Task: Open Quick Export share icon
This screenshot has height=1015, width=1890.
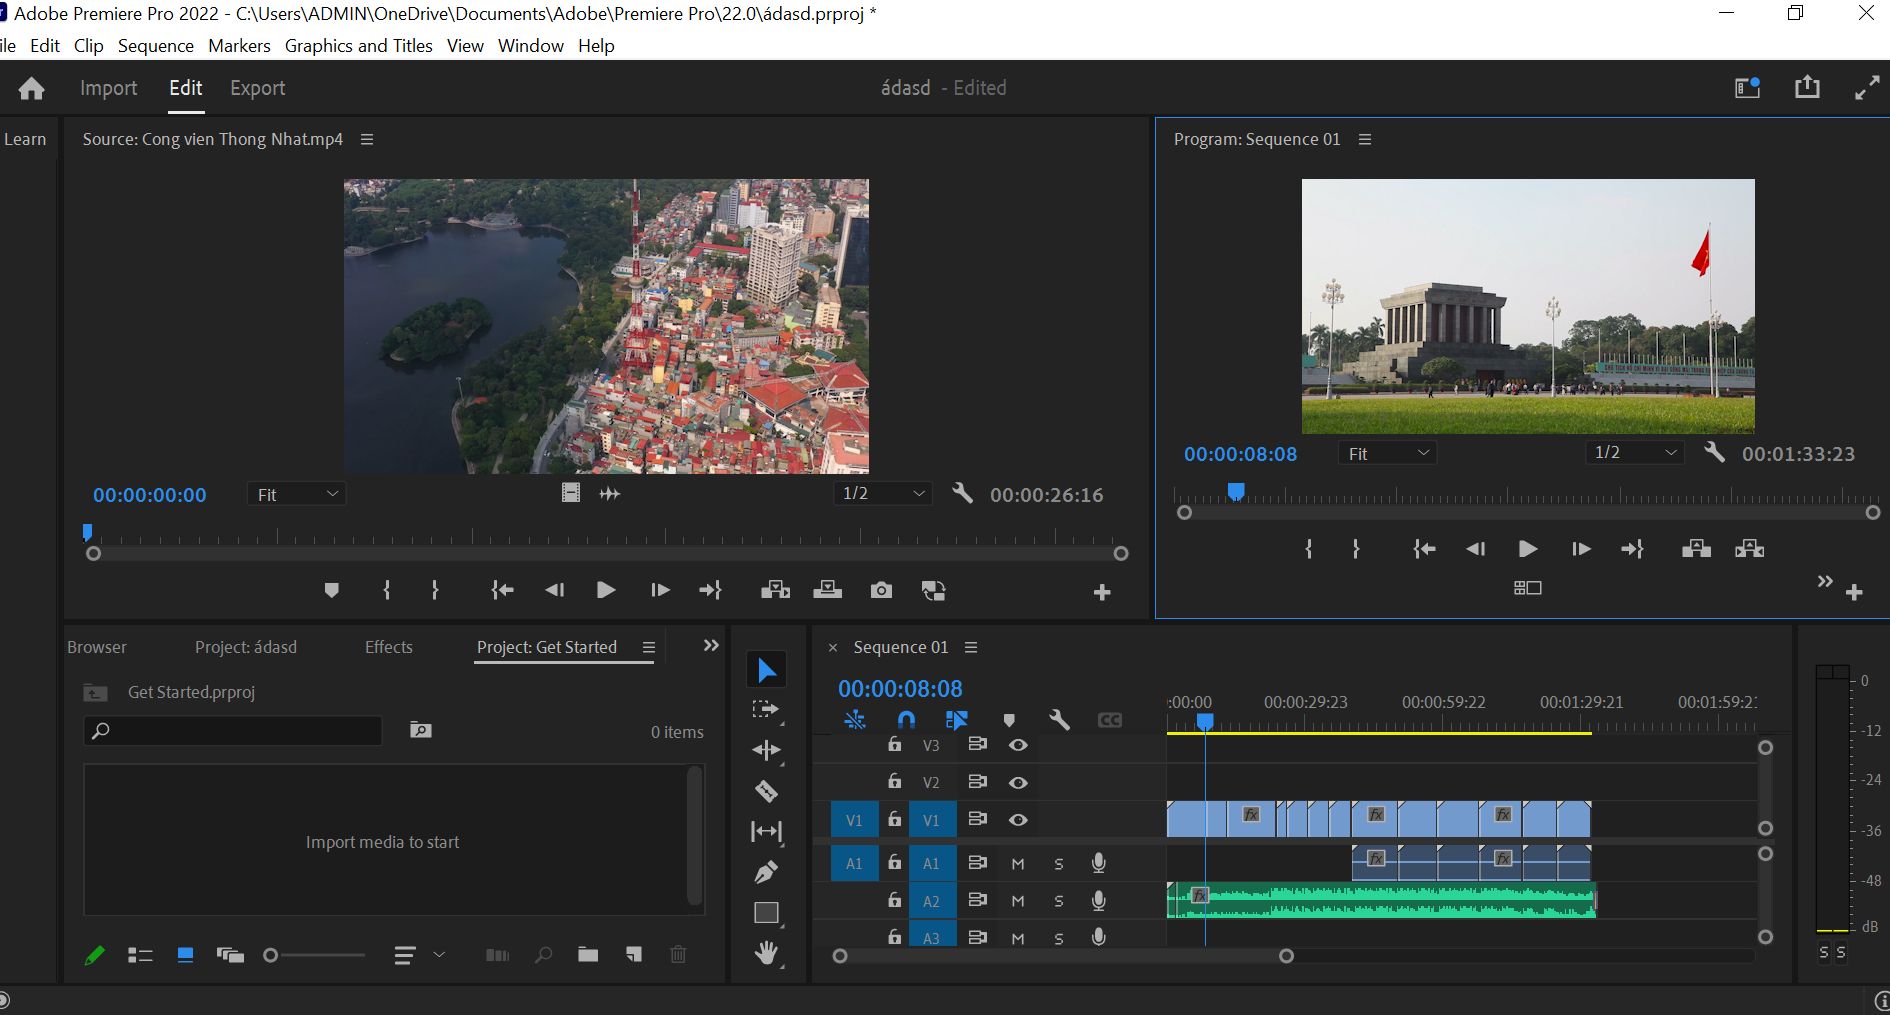Action: [x=1807, y=88]
